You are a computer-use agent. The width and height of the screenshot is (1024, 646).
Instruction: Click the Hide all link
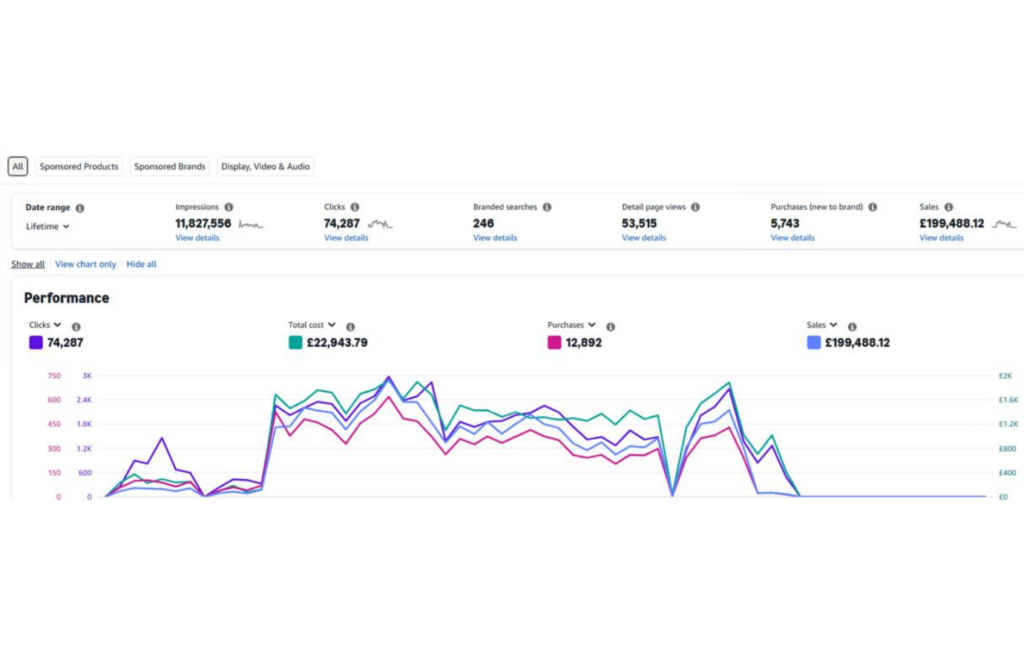click(x=142, y=264)
